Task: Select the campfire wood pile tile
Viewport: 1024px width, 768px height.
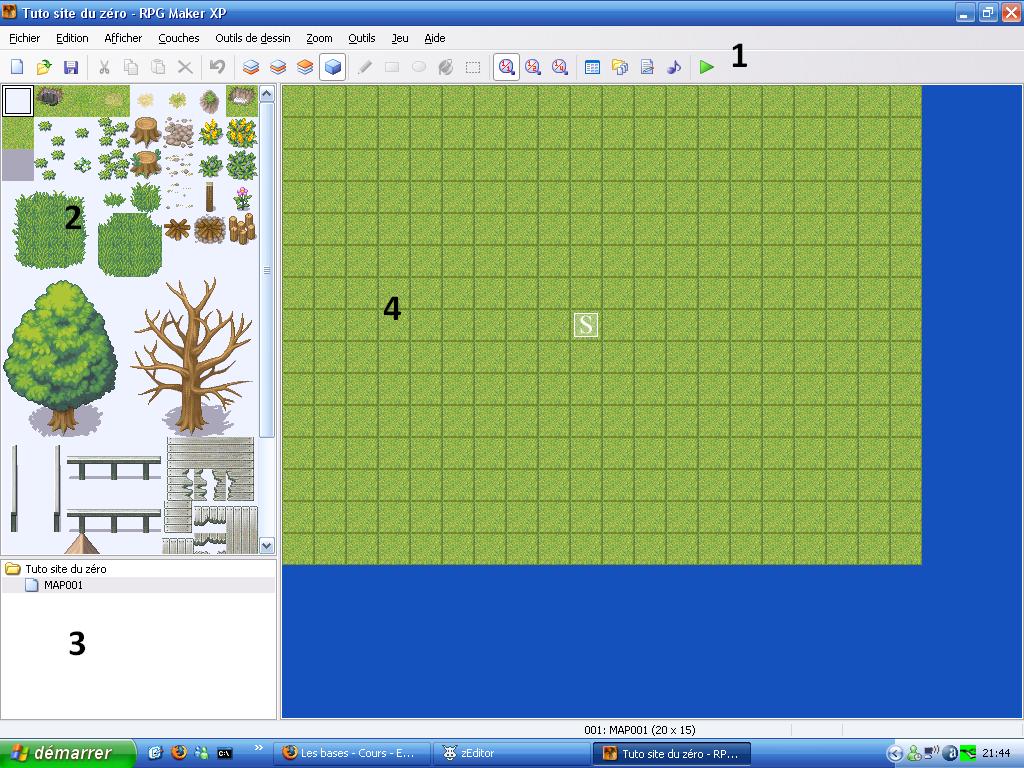Action: 210,229
